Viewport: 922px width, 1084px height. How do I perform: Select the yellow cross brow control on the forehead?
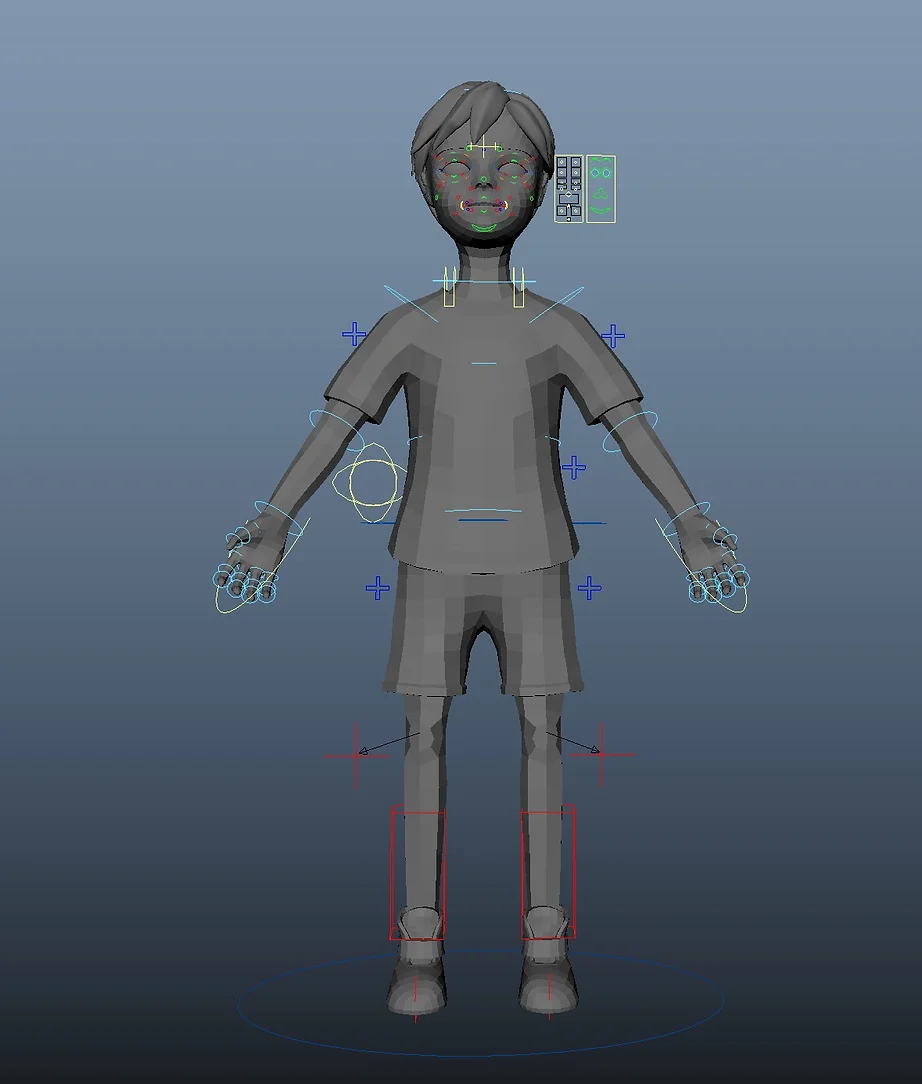click(484, 147)
